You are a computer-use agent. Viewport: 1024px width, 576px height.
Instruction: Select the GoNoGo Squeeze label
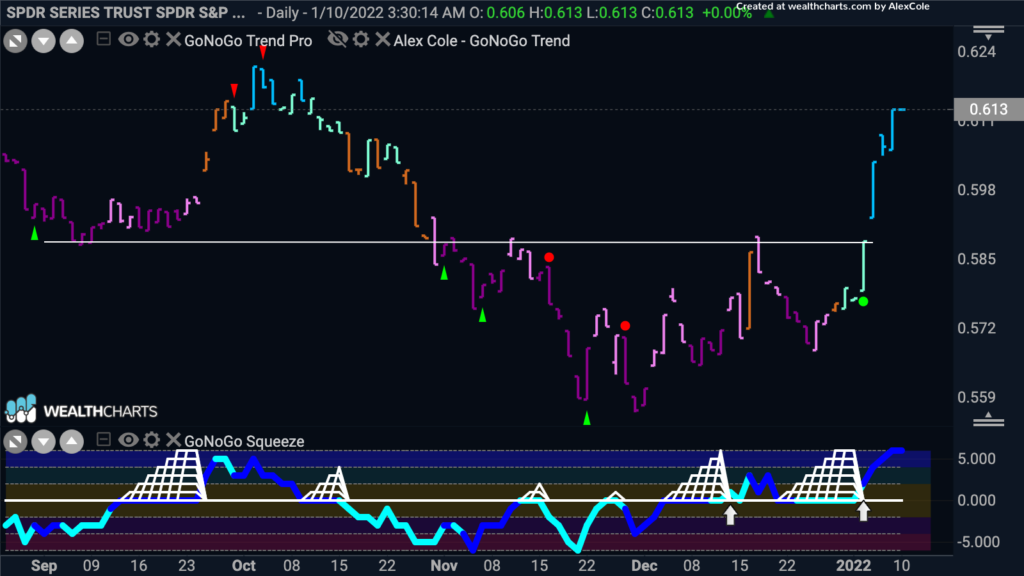(244, 441)
